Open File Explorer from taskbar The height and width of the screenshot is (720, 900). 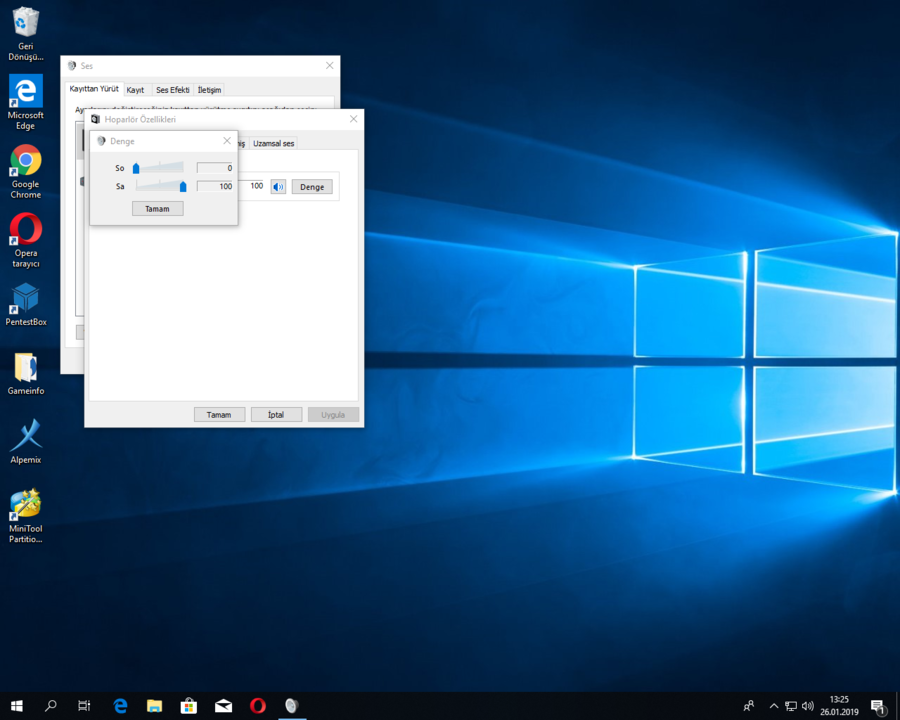(154, 706)
